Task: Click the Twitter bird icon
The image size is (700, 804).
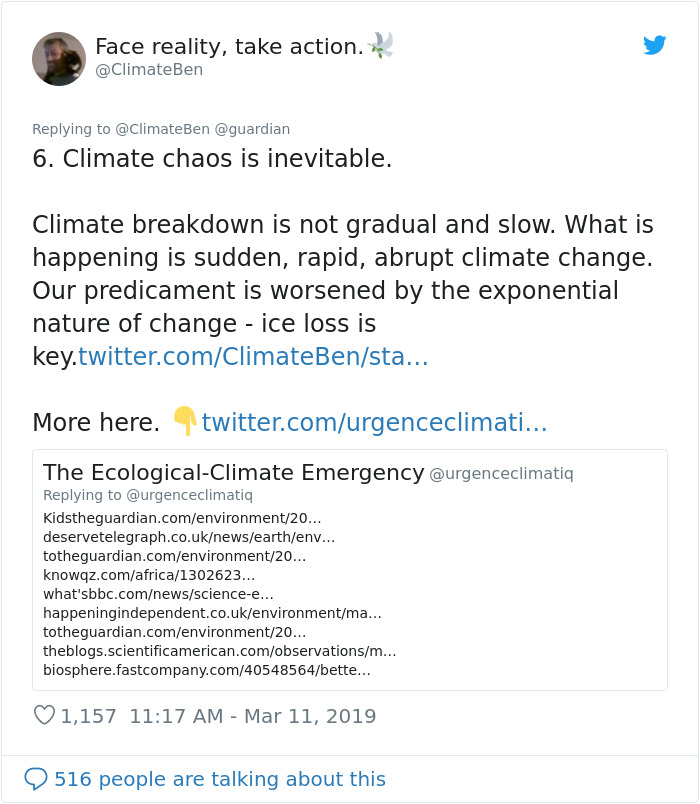Action: (655, 45)
